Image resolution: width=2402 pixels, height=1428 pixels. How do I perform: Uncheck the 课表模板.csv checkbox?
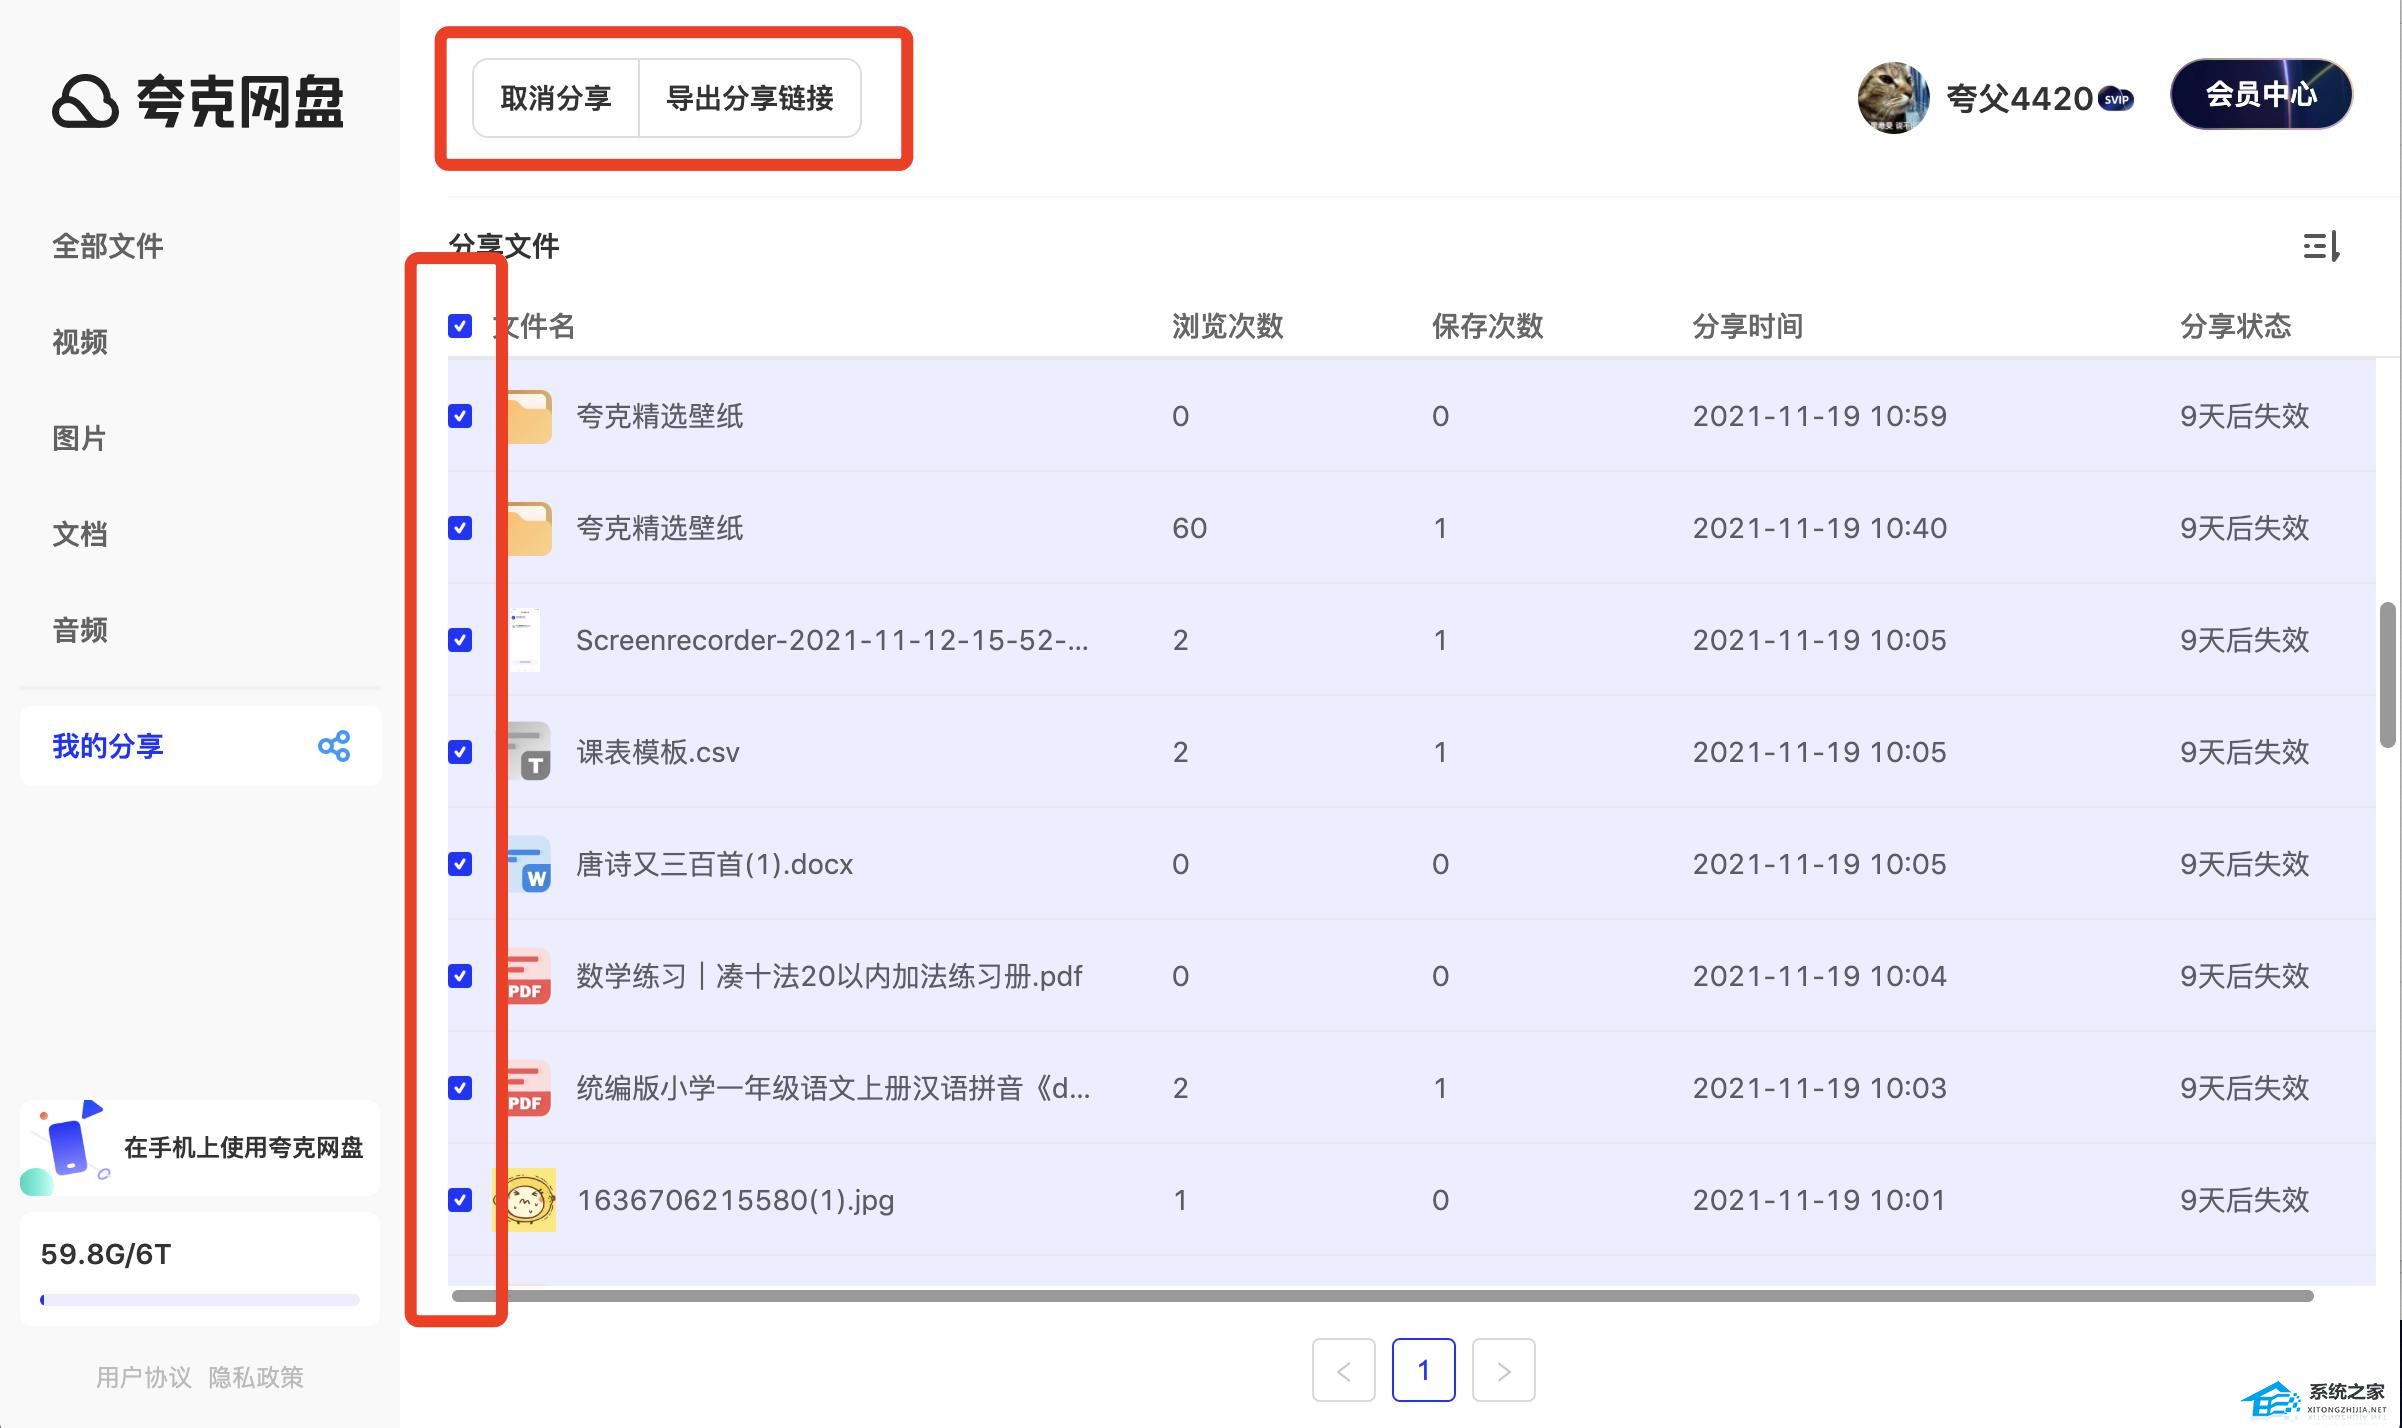tap(460, 752)
